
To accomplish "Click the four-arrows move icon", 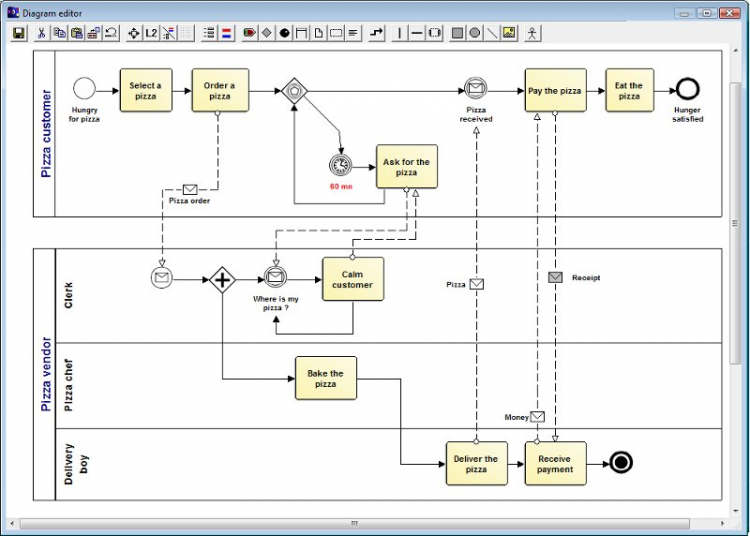I will coord(134,33).
